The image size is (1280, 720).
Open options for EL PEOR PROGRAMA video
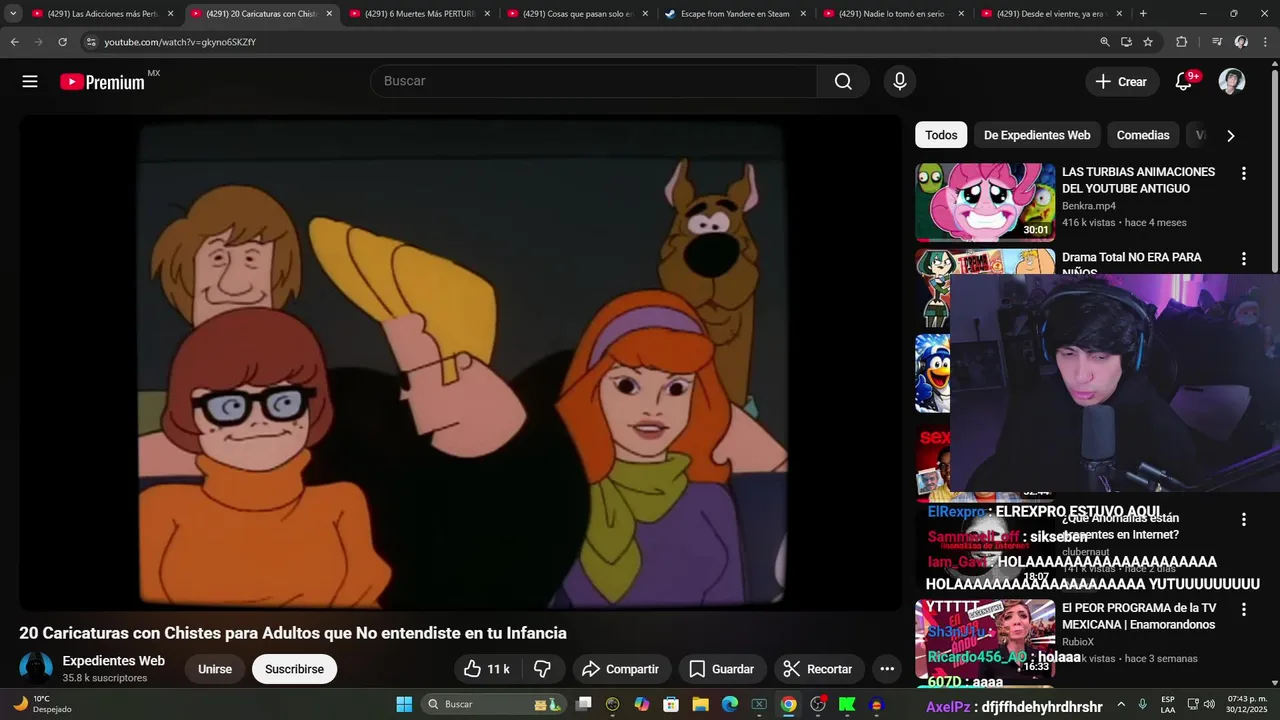[x=1244, y=609]
